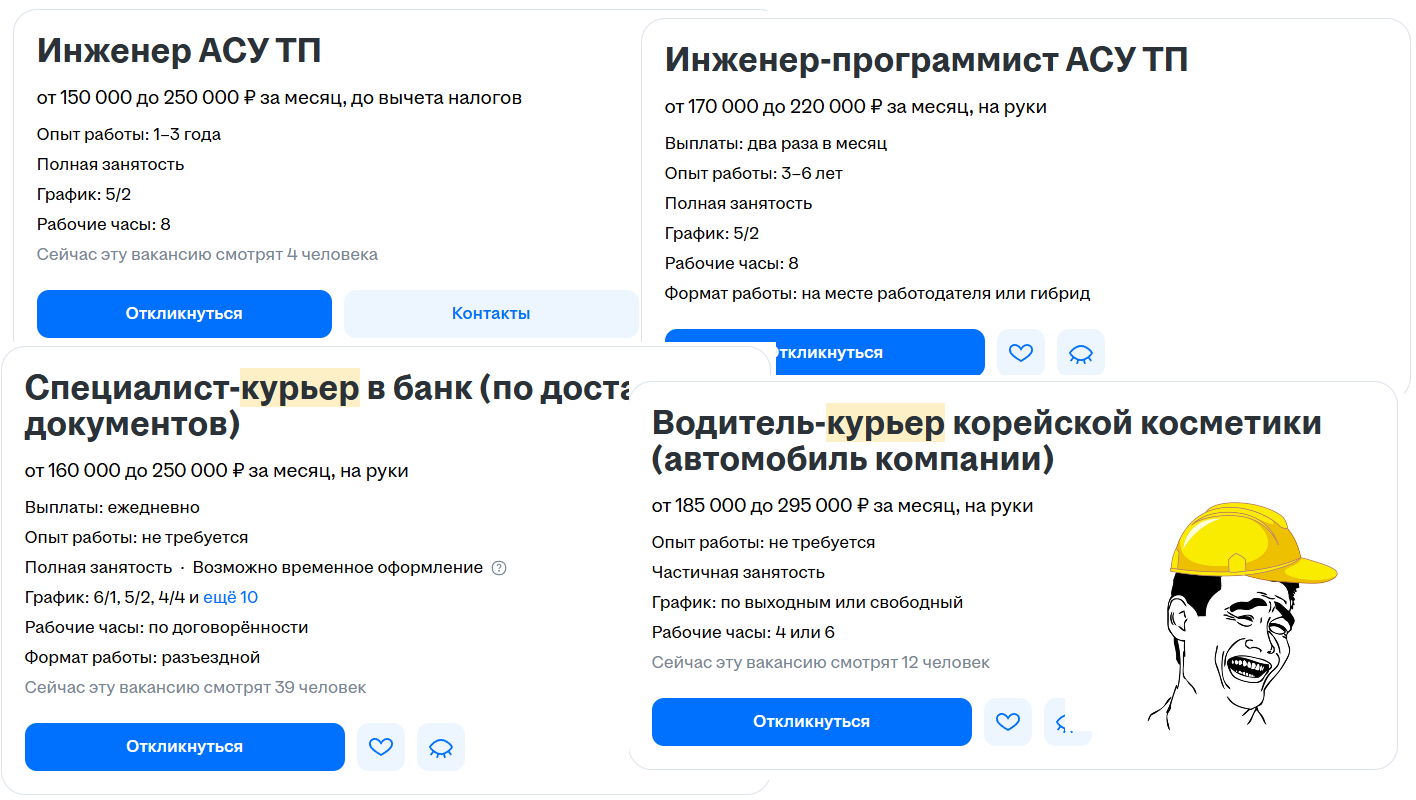Click the salary line 'от 185 000 до 295 000'

(x=843, y=506)
